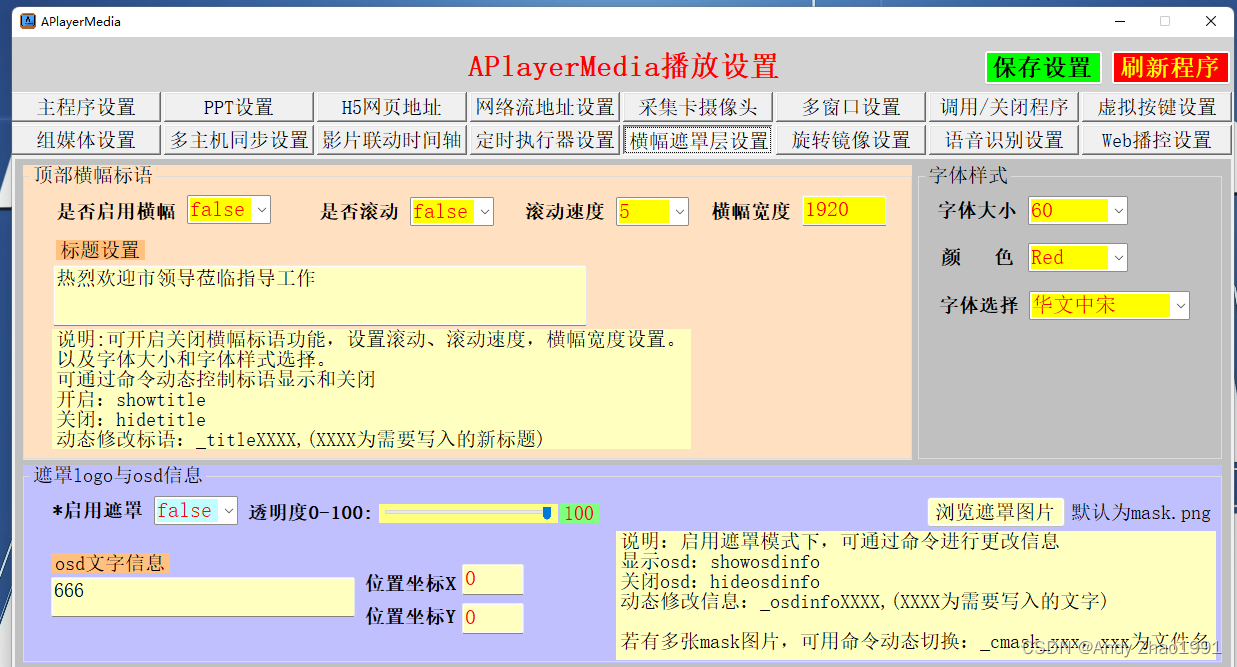Click the APlayerMedia播放设置 heading
This screenshot has width=1237, height=667.
pos(623,67)
